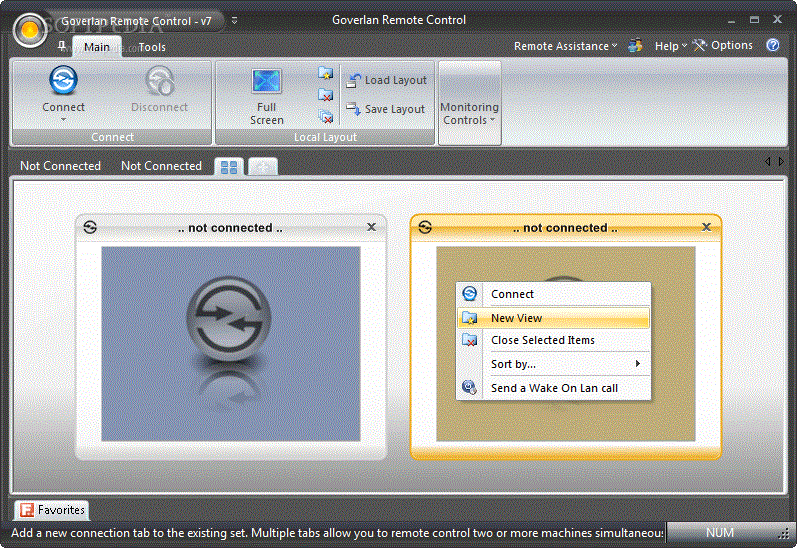Open the Favorites panel tab
Screen dimensions: 797x548
point(52,510)
